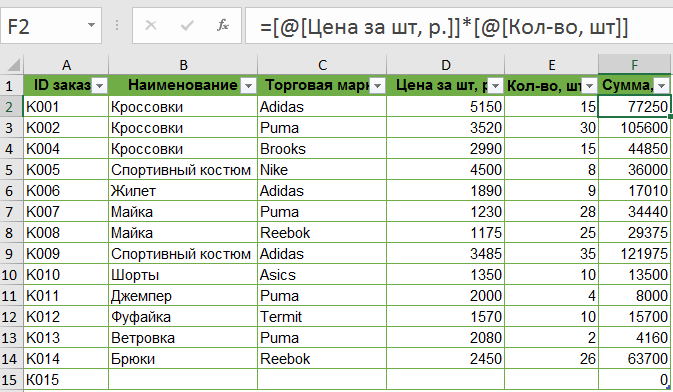Open the Цена за шт filter dropdown
The width and height of the screenshot is (673, 392).
(495, 86)
